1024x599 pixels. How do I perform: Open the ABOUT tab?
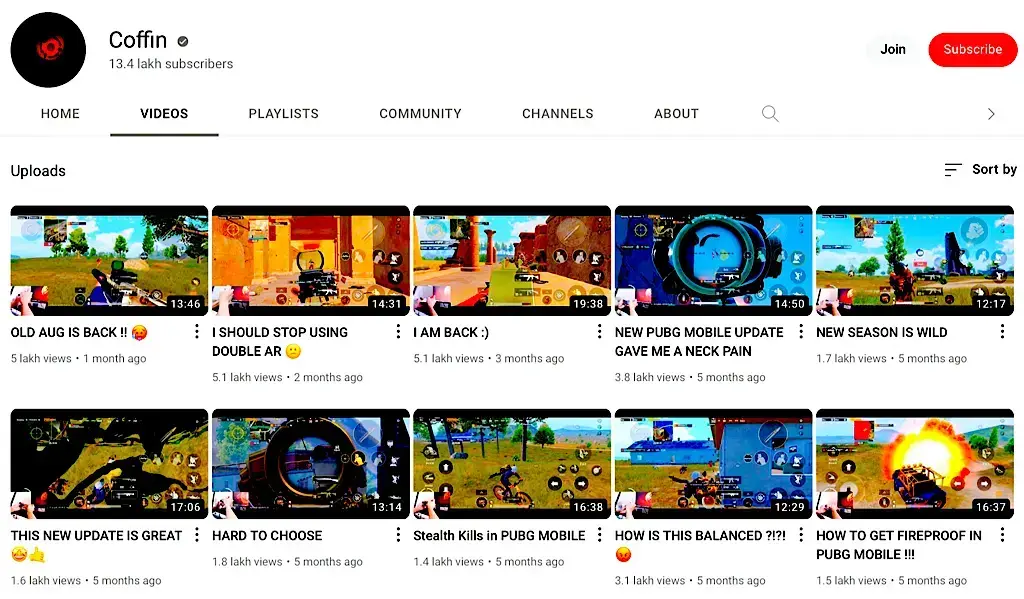click(676, 114)
